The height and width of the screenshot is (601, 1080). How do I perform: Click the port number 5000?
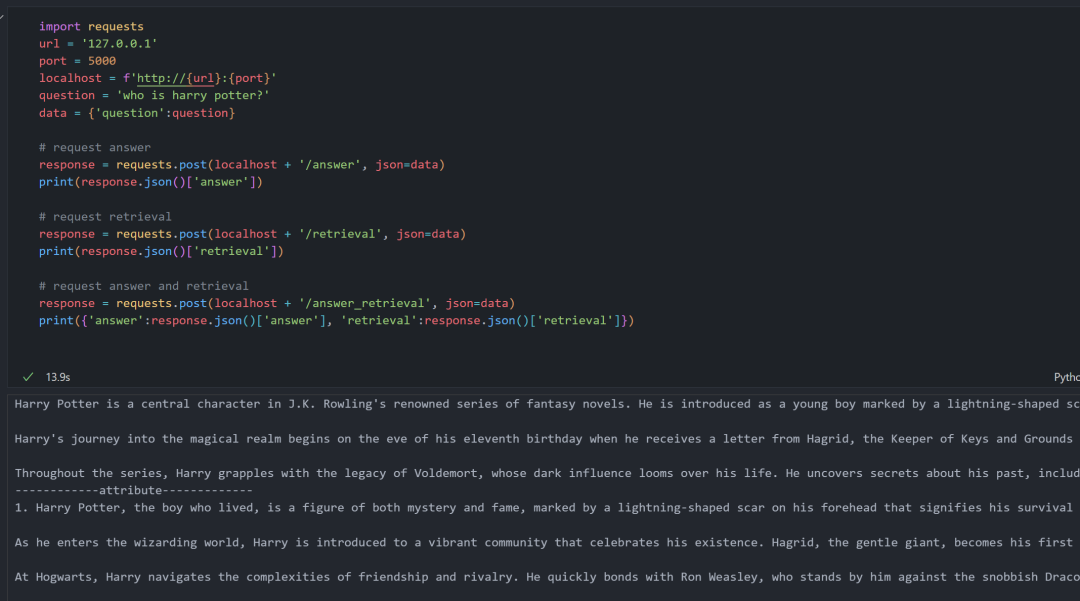(102, 61)
